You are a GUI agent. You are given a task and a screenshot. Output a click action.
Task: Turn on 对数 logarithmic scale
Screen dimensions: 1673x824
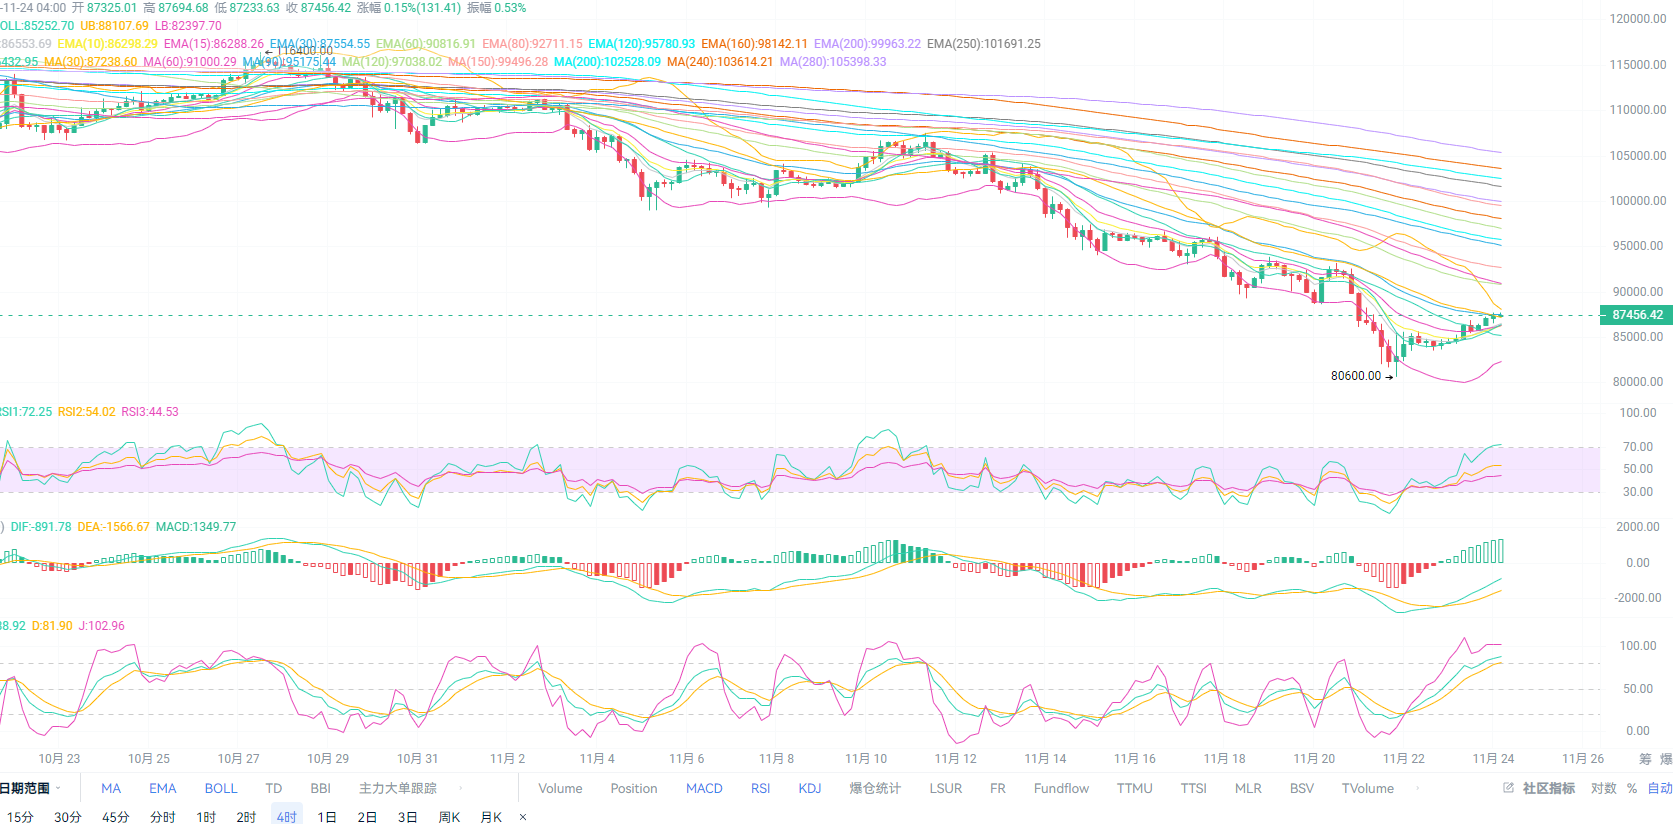click(1604, 788)
